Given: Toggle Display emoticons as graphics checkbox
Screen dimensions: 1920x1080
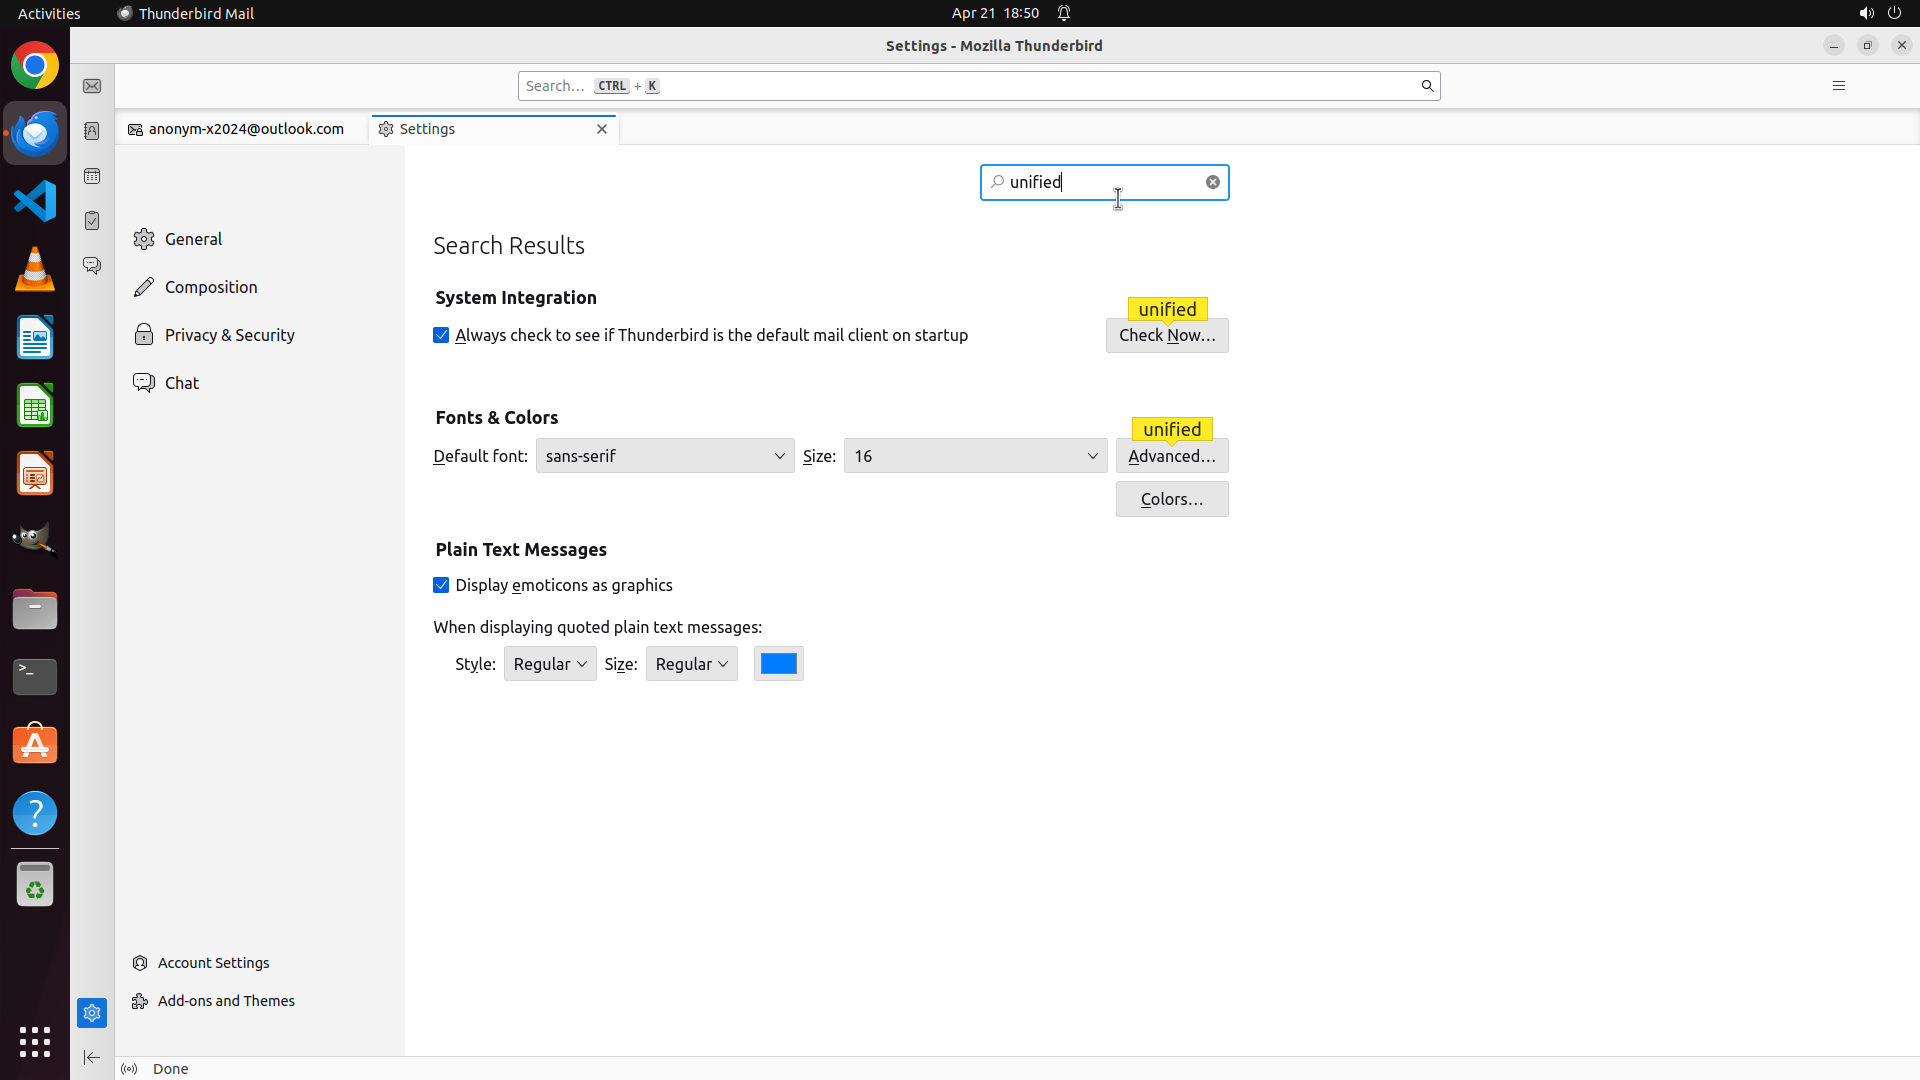Looking at the screenshot, I should [x=441, y=585].
